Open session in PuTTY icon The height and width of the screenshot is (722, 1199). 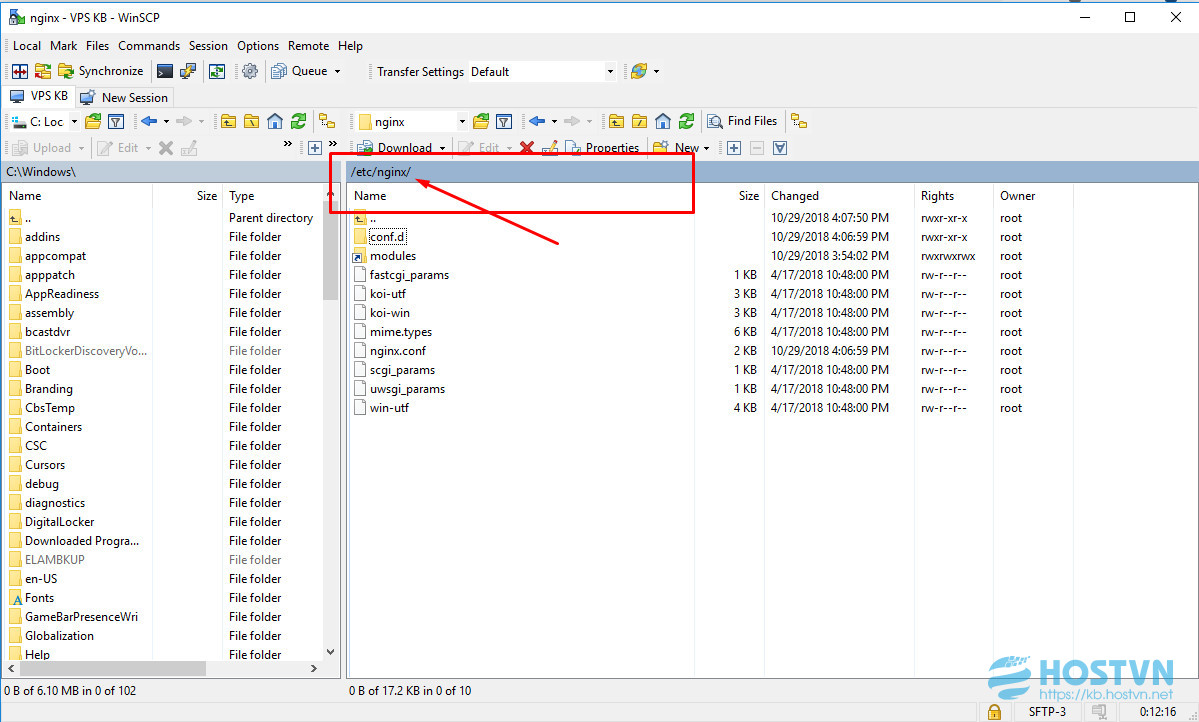(x=187, y=71)
